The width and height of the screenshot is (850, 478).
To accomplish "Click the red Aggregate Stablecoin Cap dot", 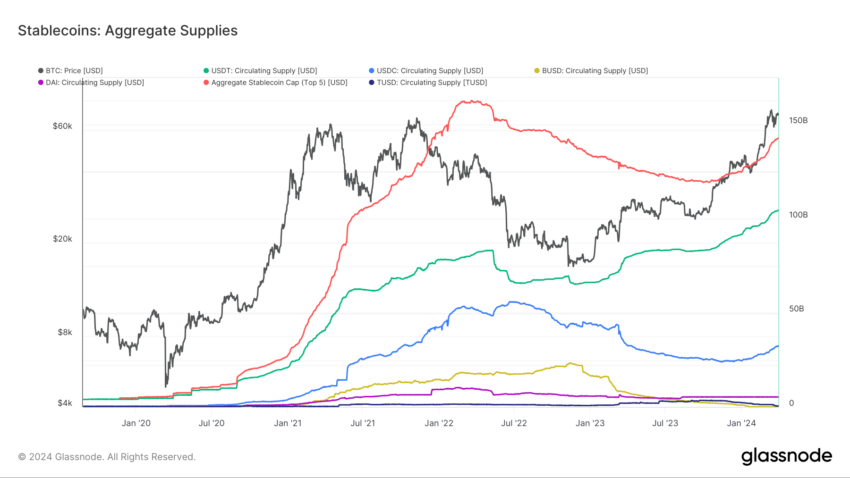I will click(x=206, y=82).
